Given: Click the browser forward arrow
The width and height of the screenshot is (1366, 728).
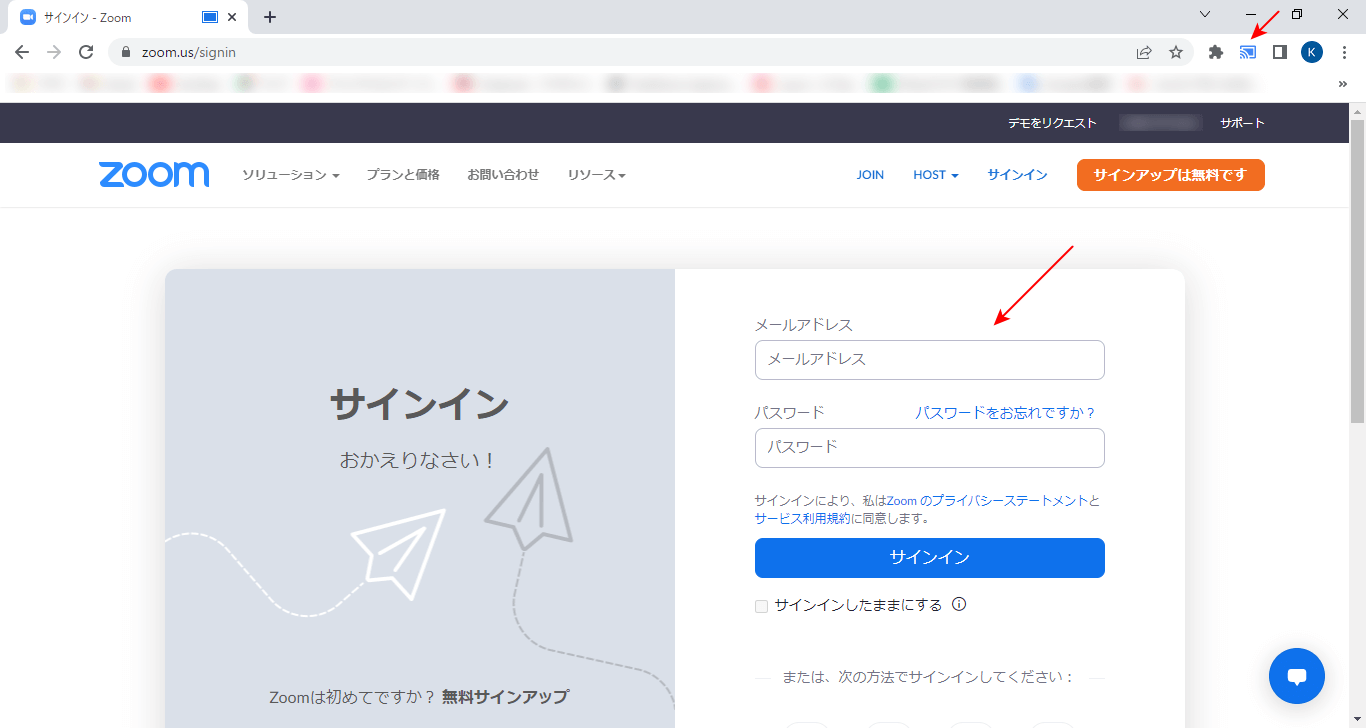Looking at the screenshot, I should pyautogui.click(x=54, y=52).
